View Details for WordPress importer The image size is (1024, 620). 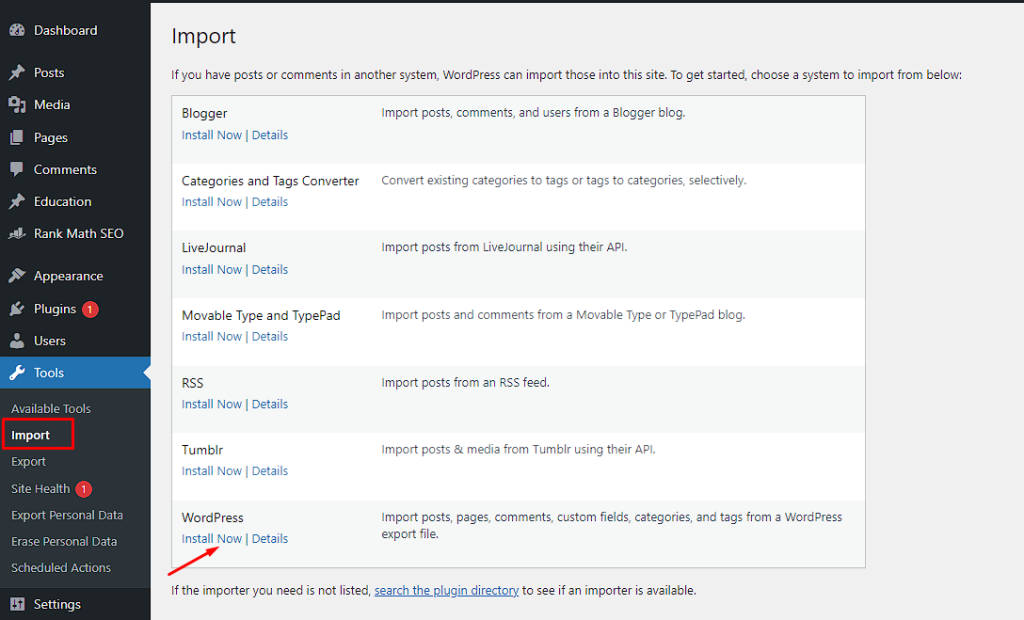pos(270,538)
